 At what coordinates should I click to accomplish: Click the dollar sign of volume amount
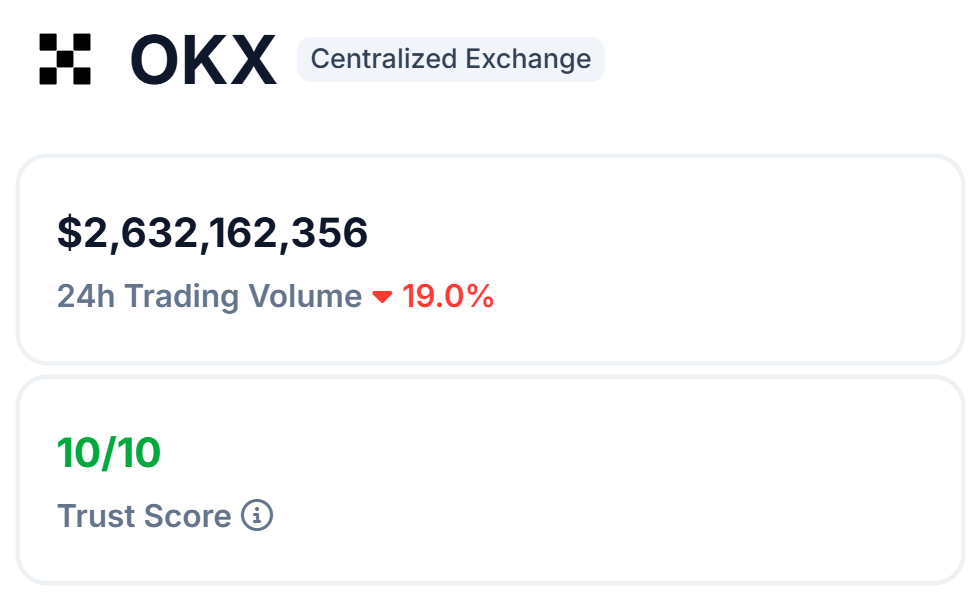pyautogui.click(x=69, y=233)
